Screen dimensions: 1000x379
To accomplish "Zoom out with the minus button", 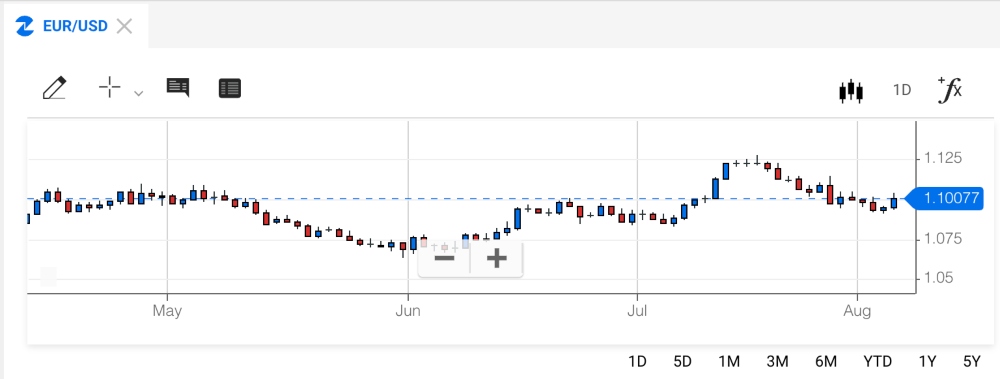I will 445,258.
